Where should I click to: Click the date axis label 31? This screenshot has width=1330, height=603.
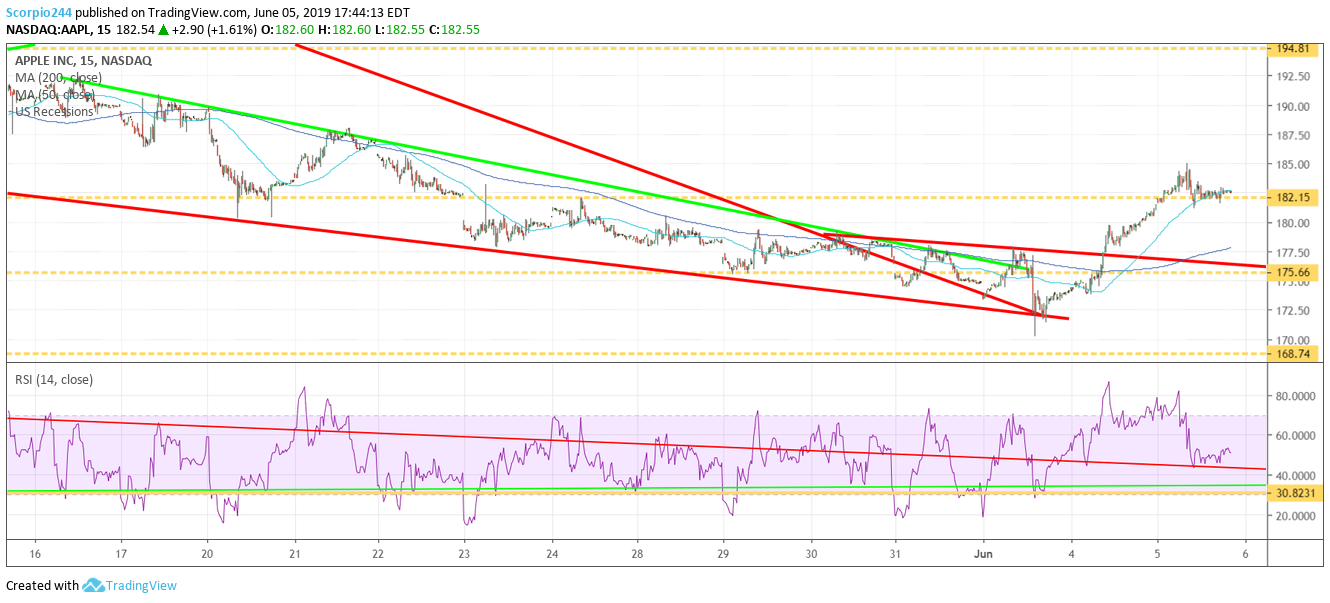pos(897,555)
